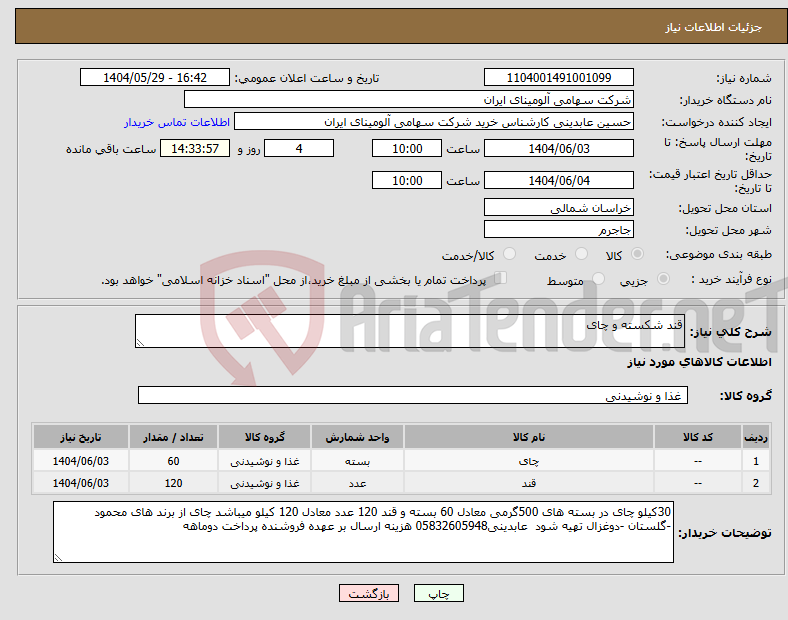Click the general description box قند شکسته و چای
This screenshot has height=620, width=788.
410,331
